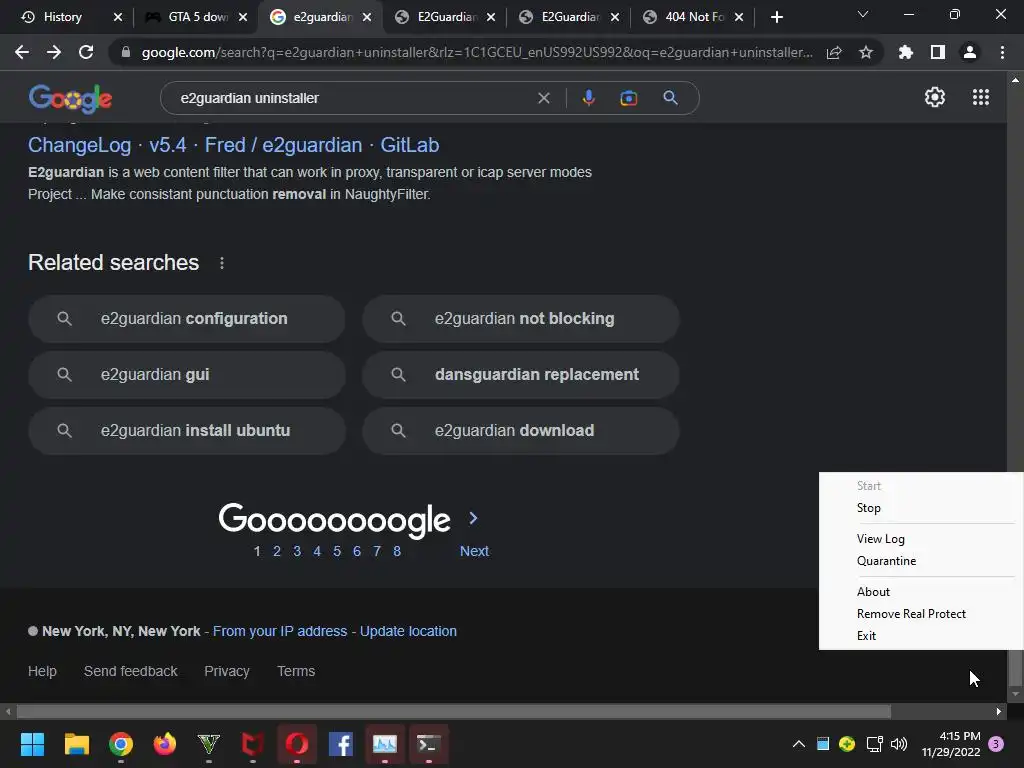Bookmark this page with the star

pos(866,52)
